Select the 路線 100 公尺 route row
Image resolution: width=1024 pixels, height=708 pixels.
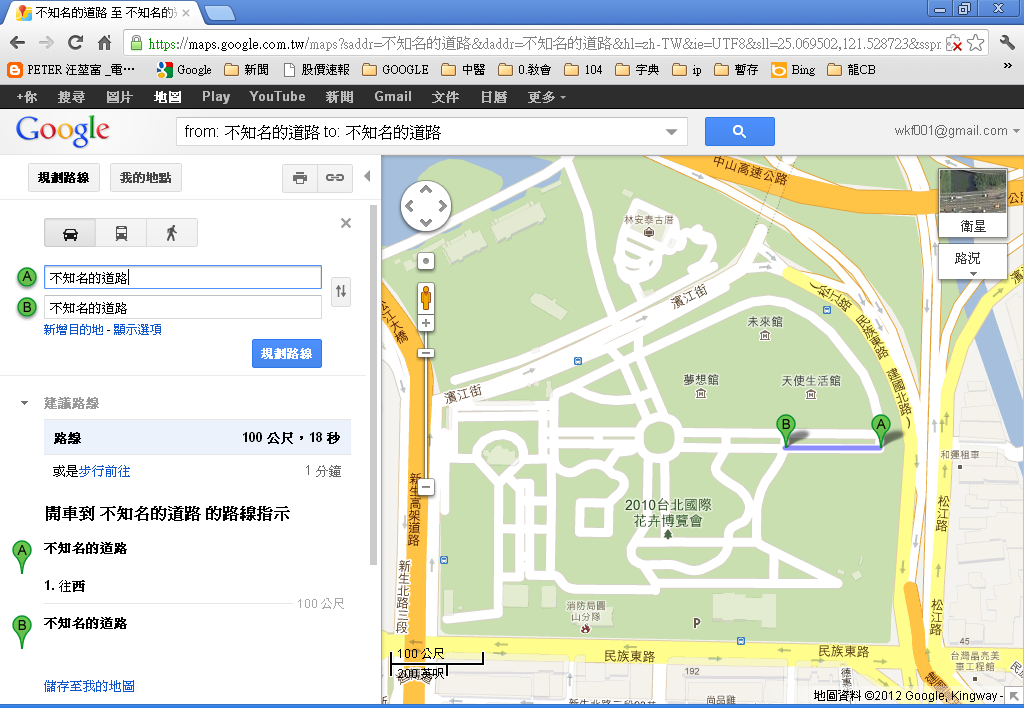197,438
